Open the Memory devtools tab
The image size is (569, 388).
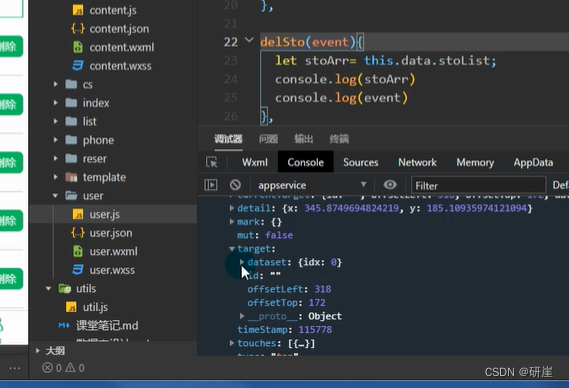pyautogui.click(x=475, y=162)
